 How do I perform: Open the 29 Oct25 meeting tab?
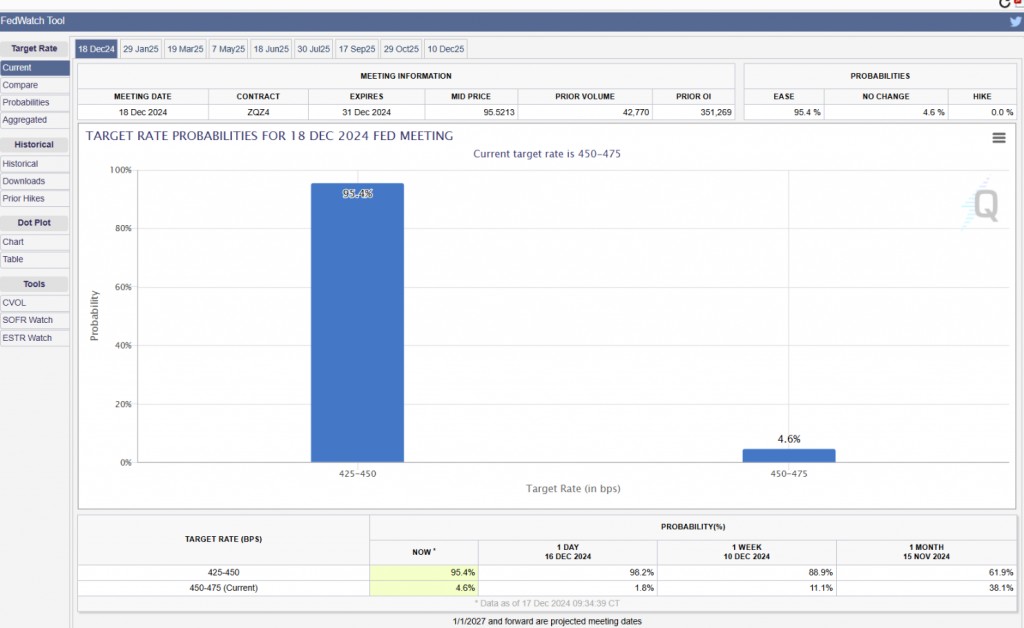click(401, 49)
